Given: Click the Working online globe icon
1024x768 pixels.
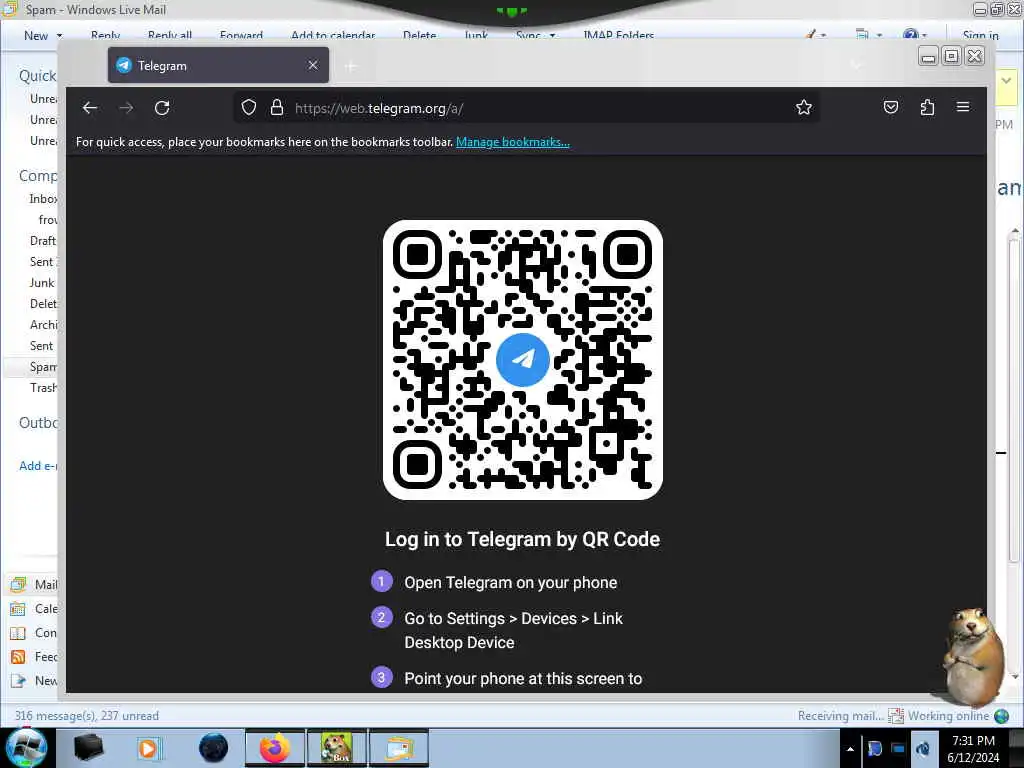Looking at the screenshot, I should 1001,716.
